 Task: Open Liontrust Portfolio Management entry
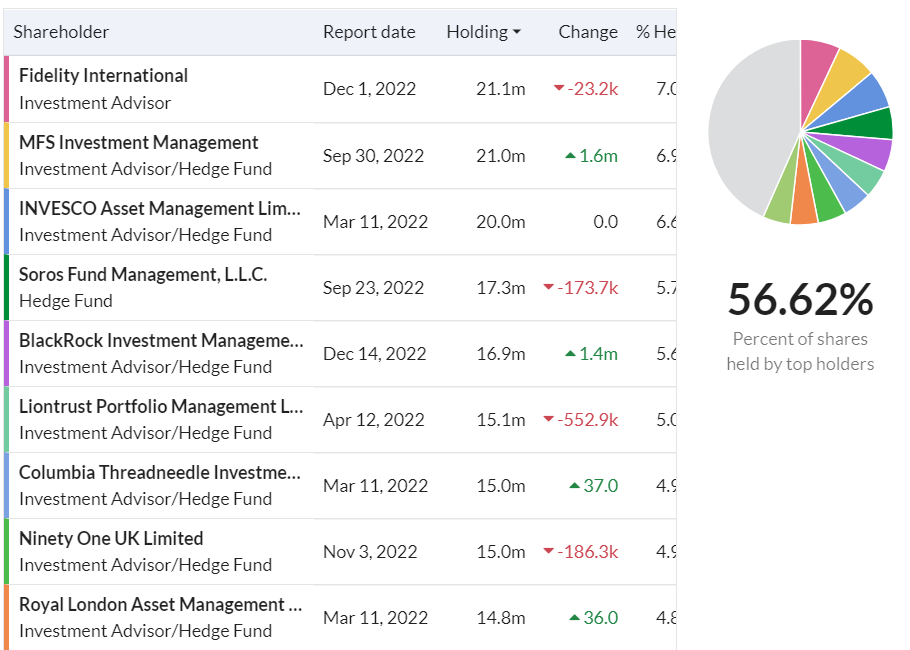pyautogui.click(x=161, y=406)
